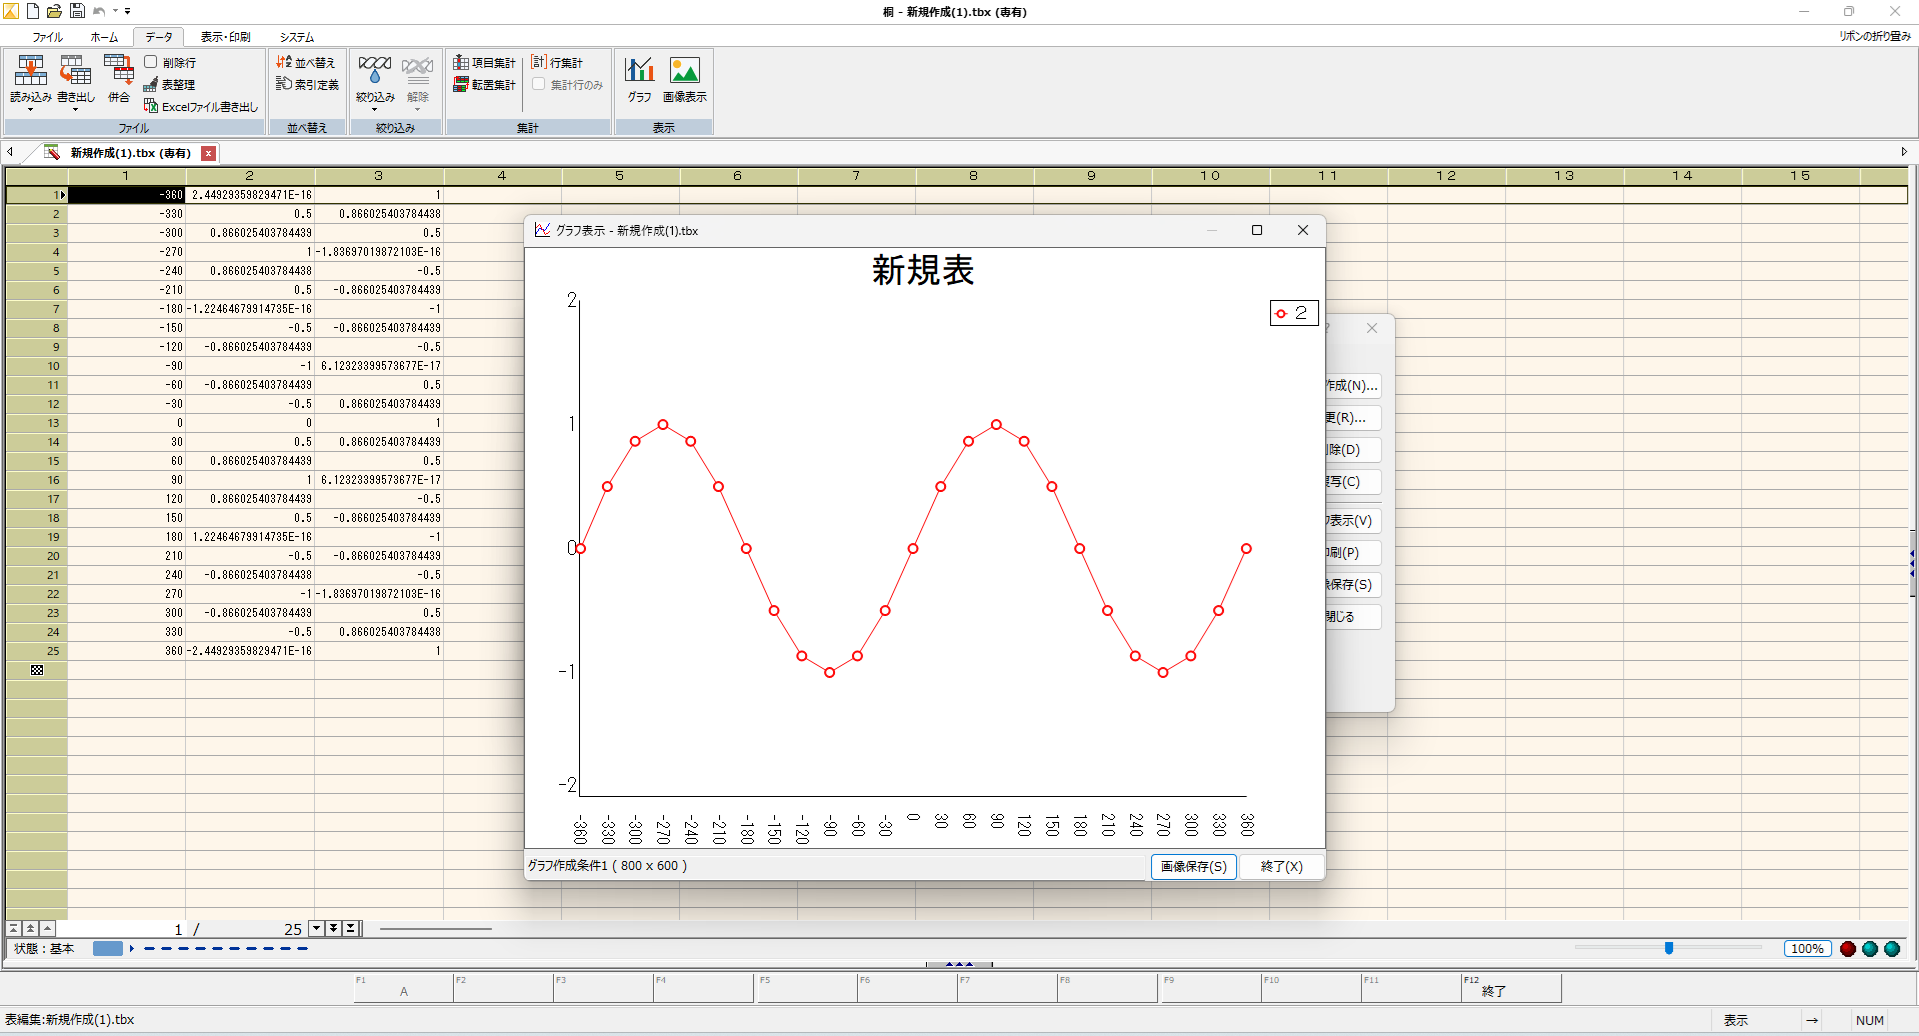Image resolution: width=1919 pixels, height=1036 pixels.
Task: Switch to the ホーム ribbon tab
Action: tap(104, 37)
